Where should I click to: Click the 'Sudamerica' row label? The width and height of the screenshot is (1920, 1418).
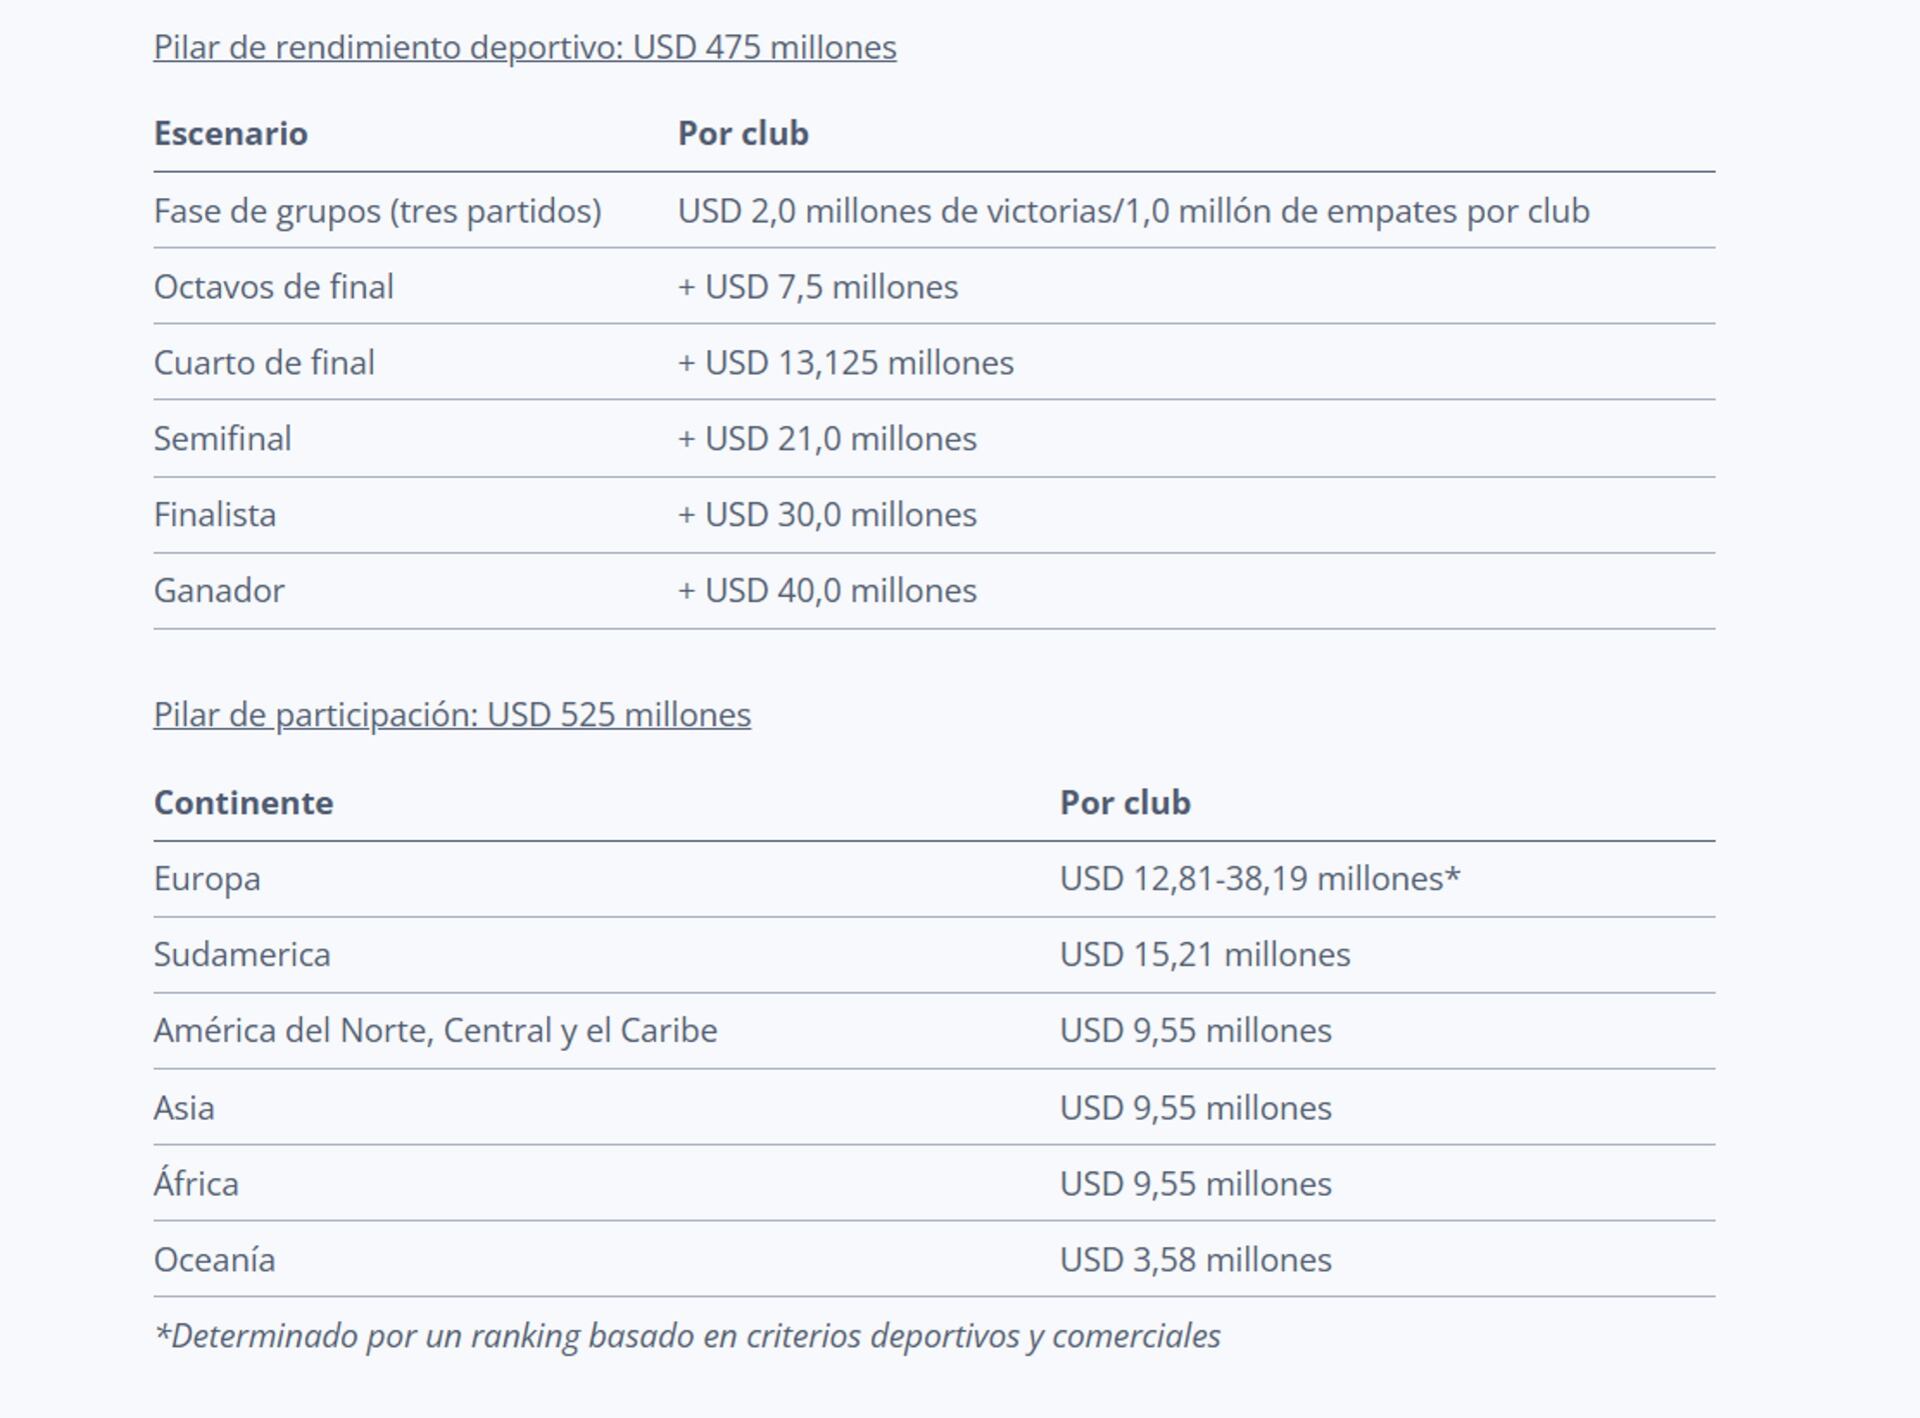[242, 955]
